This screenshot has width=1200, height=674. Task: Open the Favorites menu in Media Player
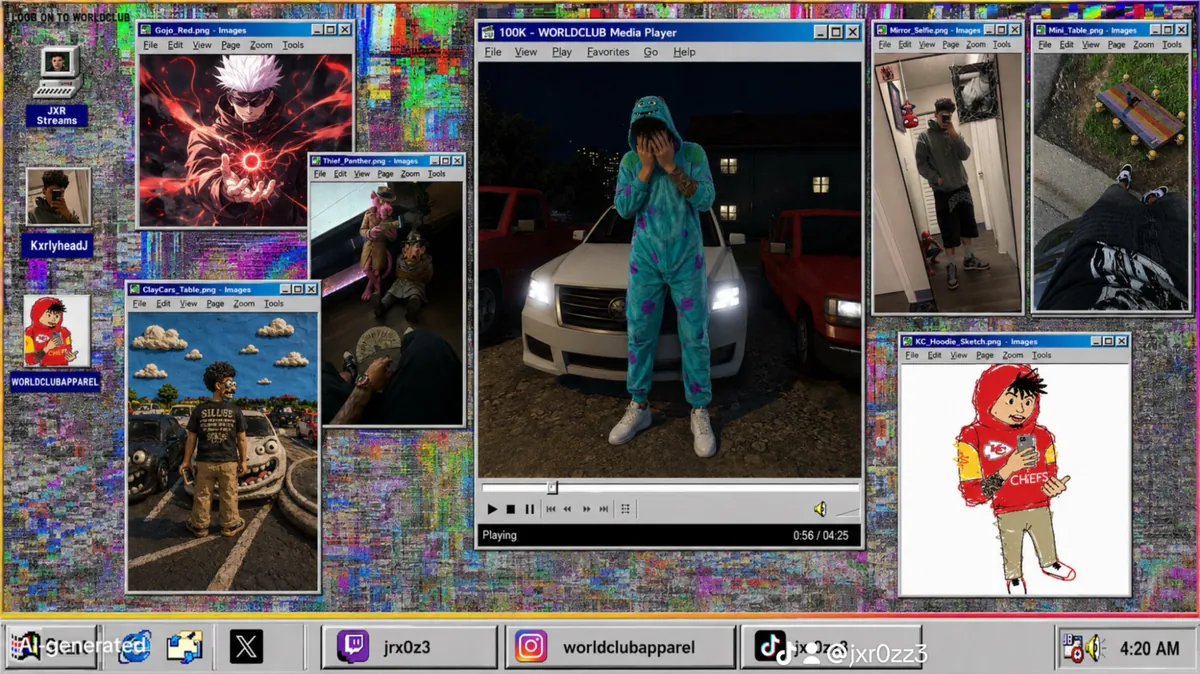(x=608, y=52)
